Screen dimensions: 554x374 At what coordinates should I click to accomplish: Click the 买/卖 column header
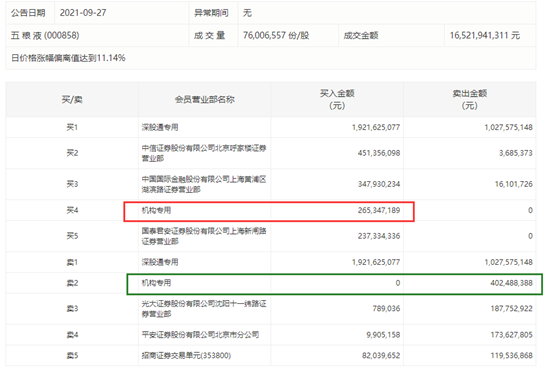point(72,100)
